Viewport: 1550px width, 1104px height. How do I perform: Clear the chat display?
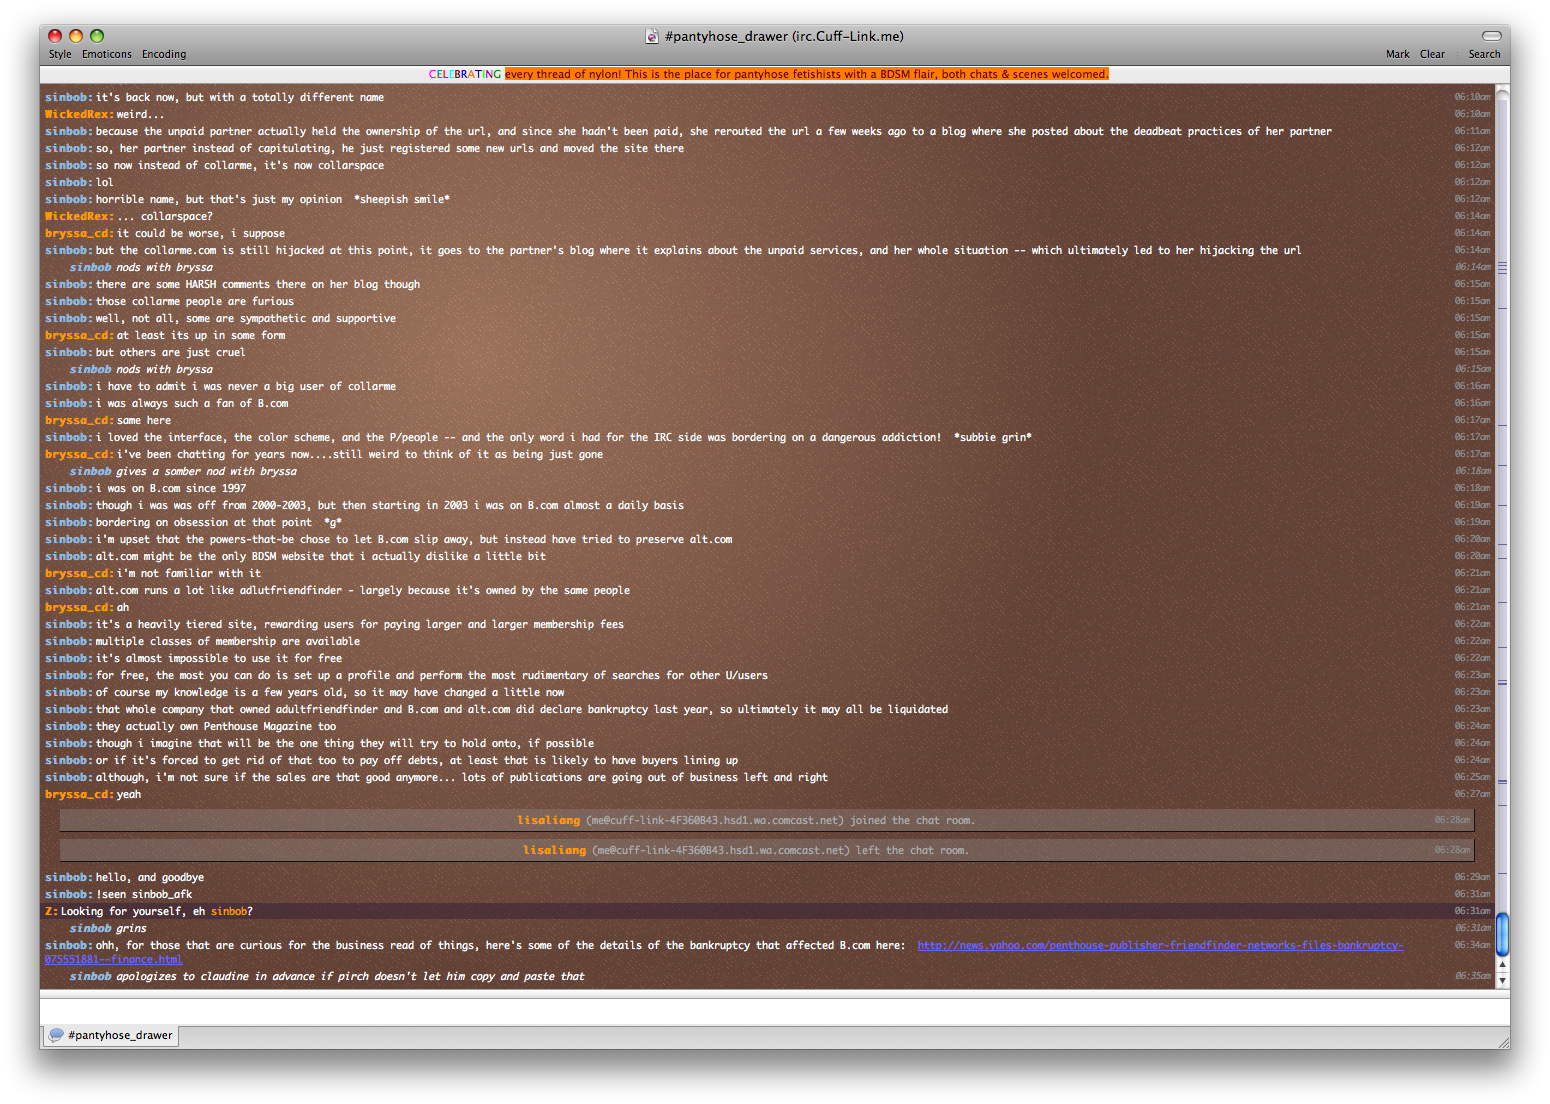[1432, 54]
